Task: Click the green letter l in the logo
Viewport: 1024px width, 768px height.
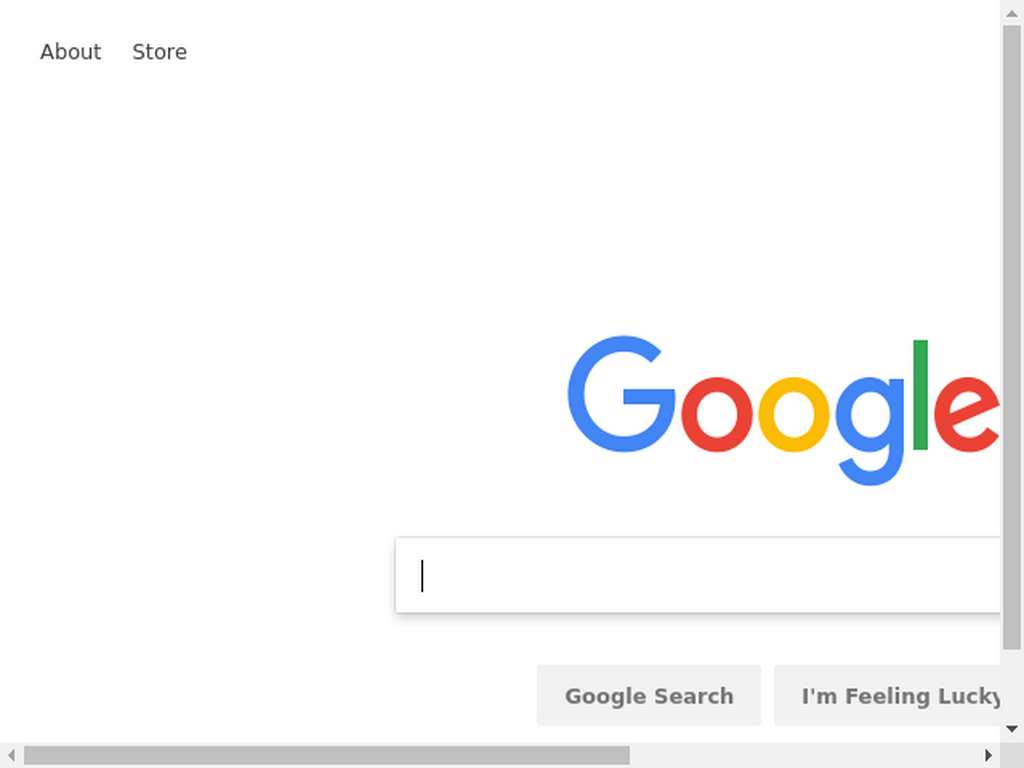Action: coord(920,394)
